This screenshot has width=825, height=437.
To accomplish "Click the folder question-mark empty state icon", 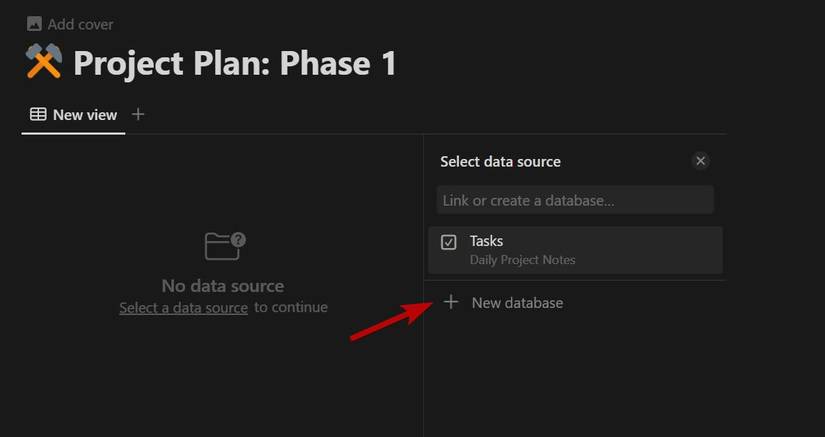I will coord(224,246).
